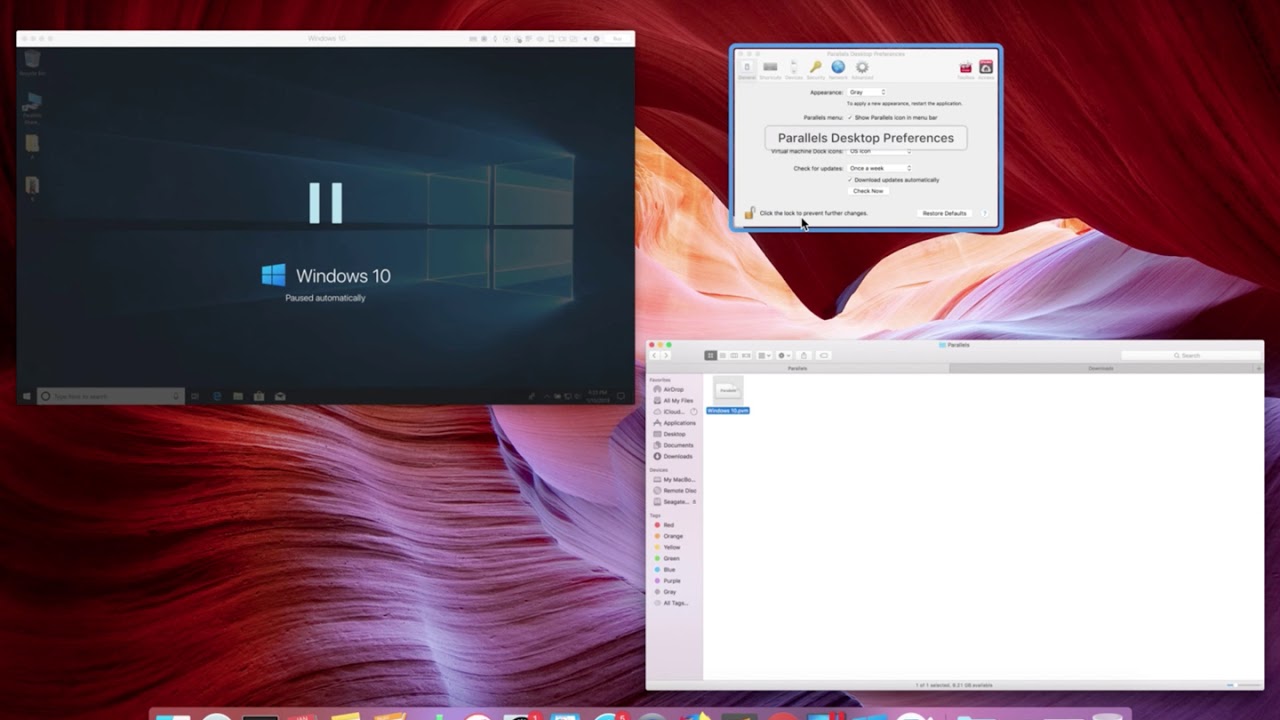Open General tab in Parallels Preferences

coord(747,69)
